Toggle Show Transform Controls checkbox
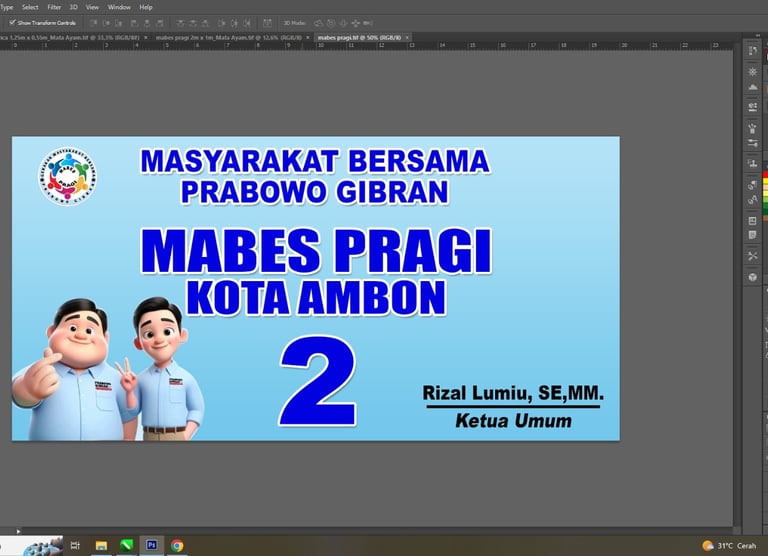The image size is (768, 556). tap(12, 23)
